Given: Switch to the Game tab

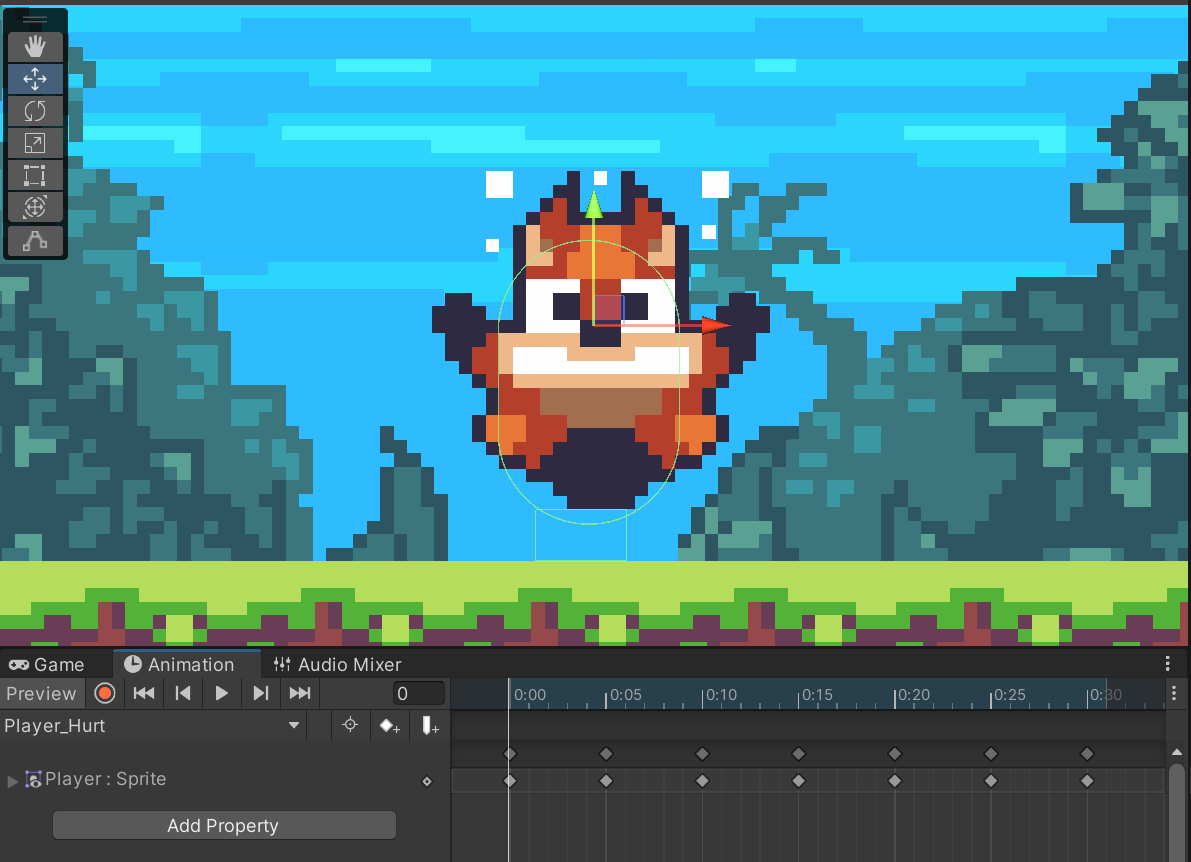Looking at the screenshot, I should pyautogui.click(x=48, y=664).
